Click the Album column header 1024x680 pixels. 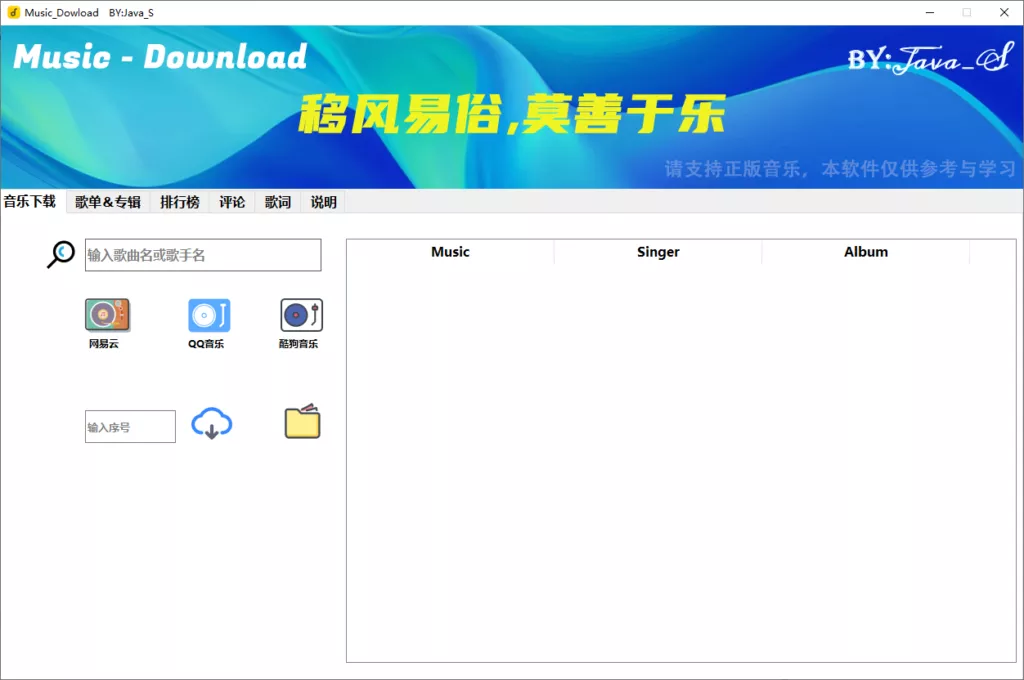click(865, 252)
